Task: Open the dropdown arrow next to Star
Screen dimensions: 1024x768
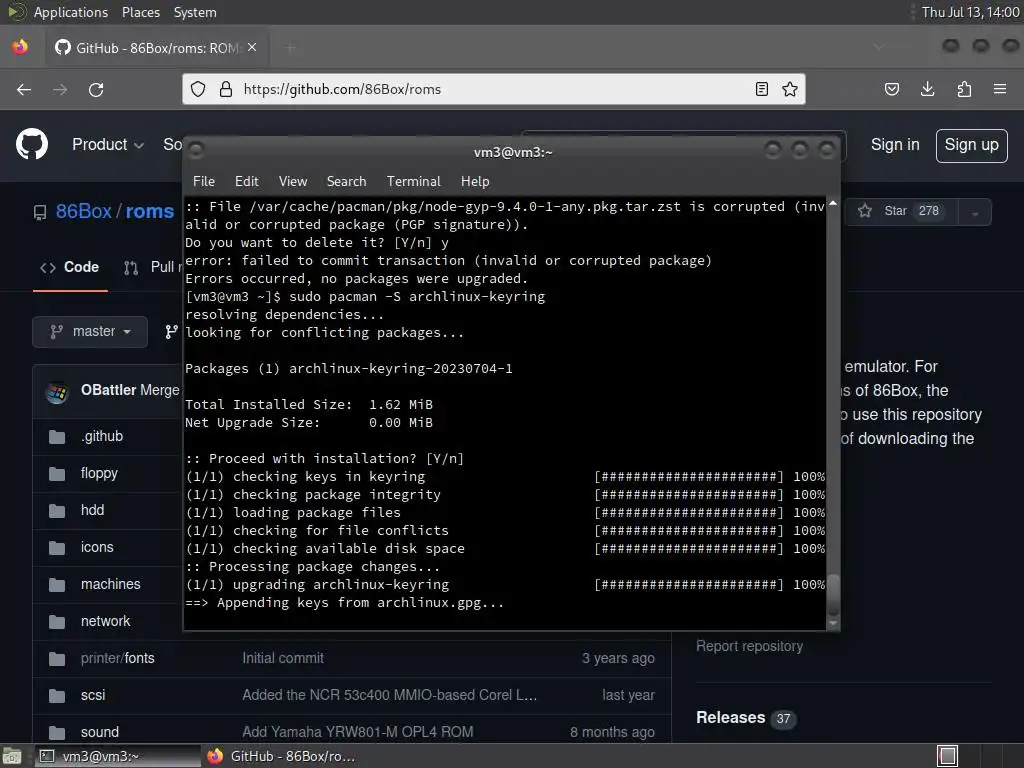Action: (975, 213)
